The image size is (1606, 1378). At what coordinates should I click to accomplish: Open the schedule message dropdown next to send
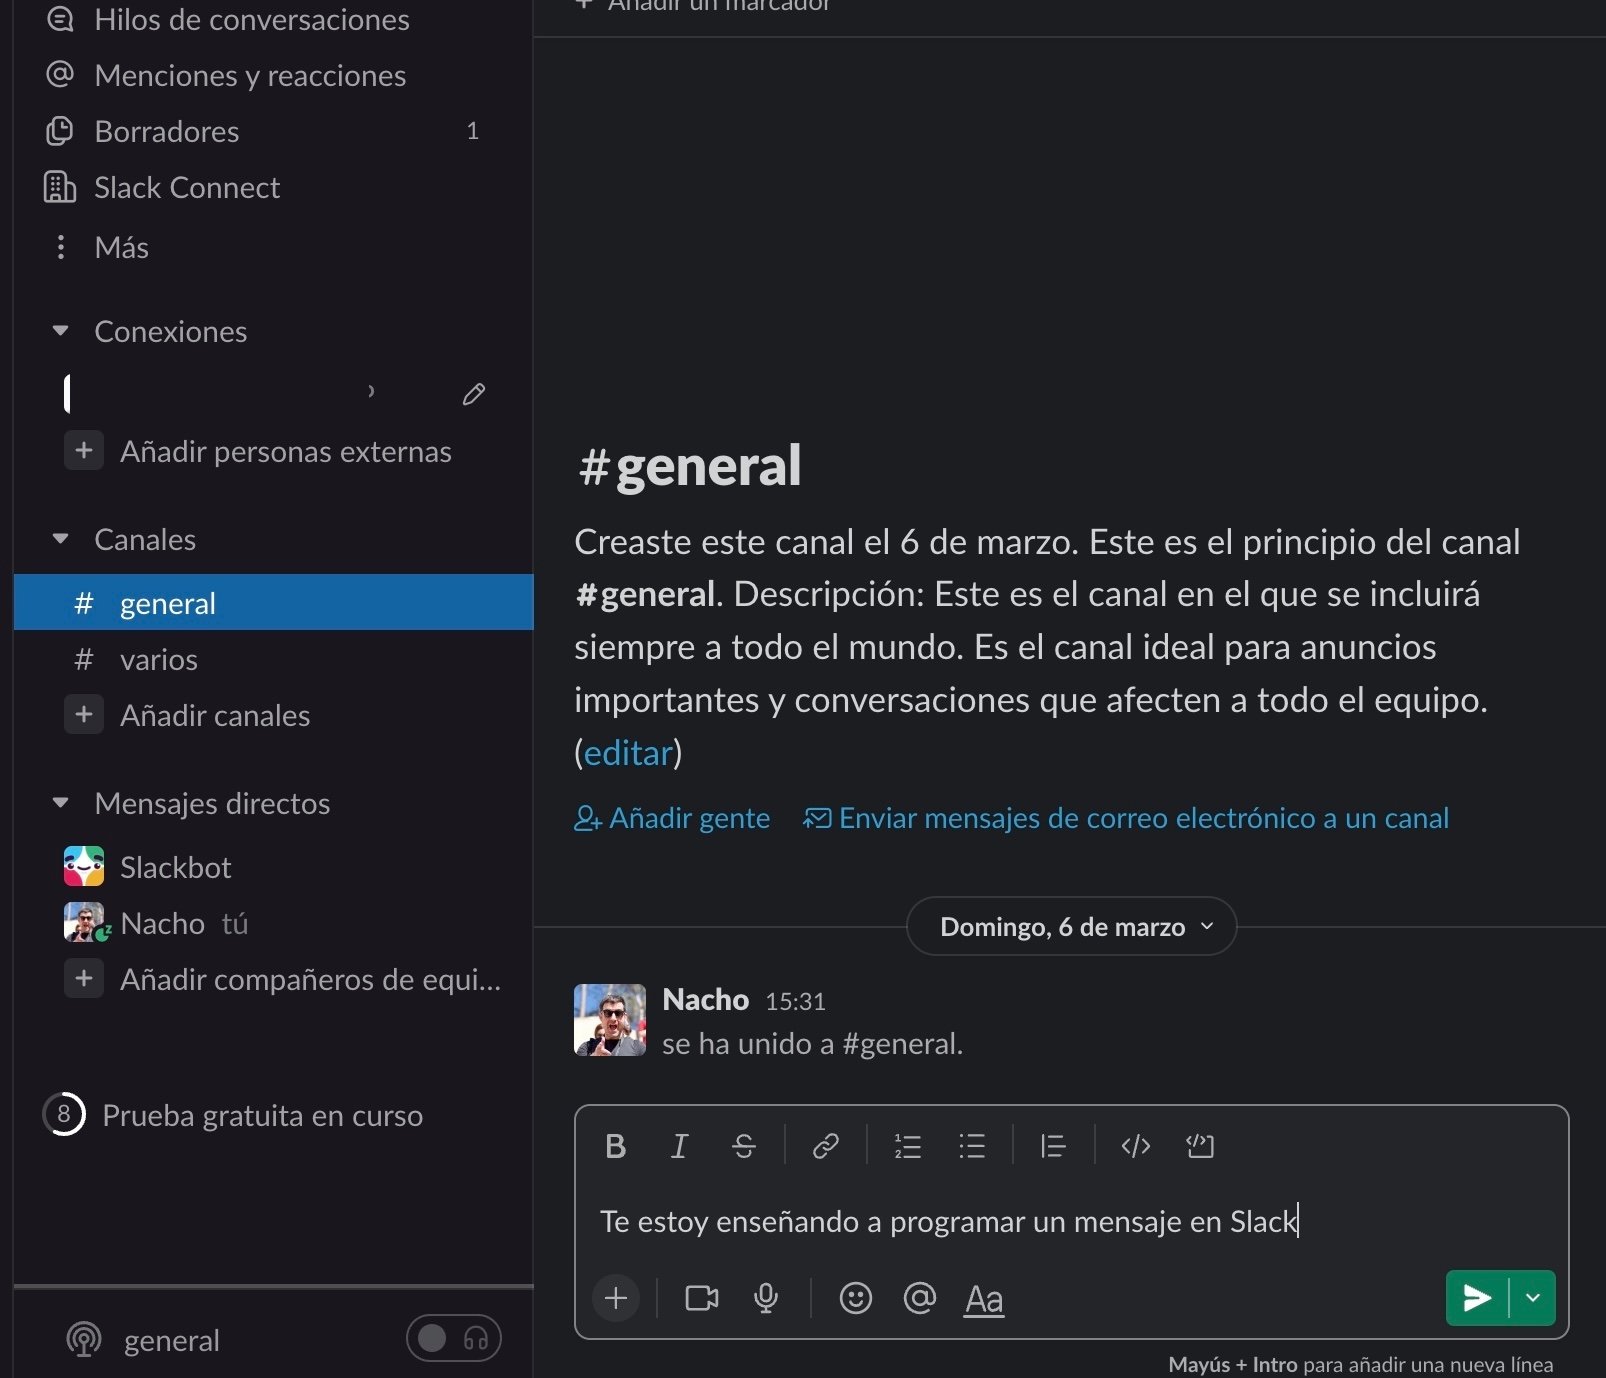click(x=1533, y=1298)
